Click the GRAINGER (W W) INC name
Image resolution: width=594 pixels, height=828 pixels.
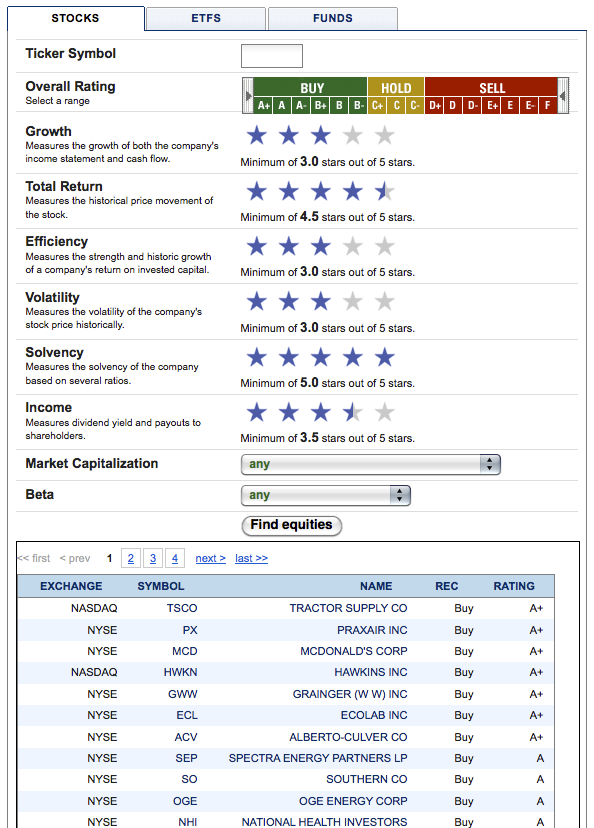(x=350, y=694)
